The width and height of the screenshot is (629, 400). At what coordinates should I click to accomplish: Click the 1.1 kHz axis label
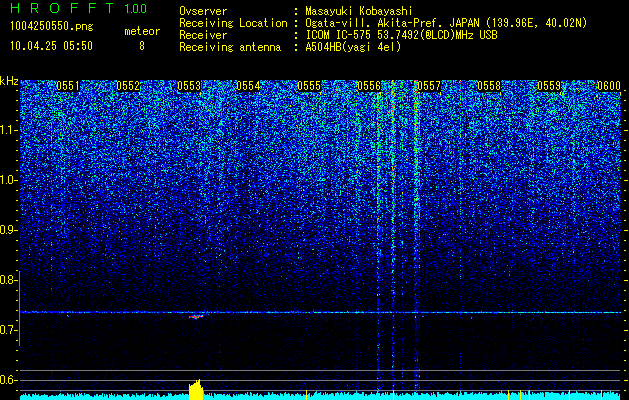point(8,130)
